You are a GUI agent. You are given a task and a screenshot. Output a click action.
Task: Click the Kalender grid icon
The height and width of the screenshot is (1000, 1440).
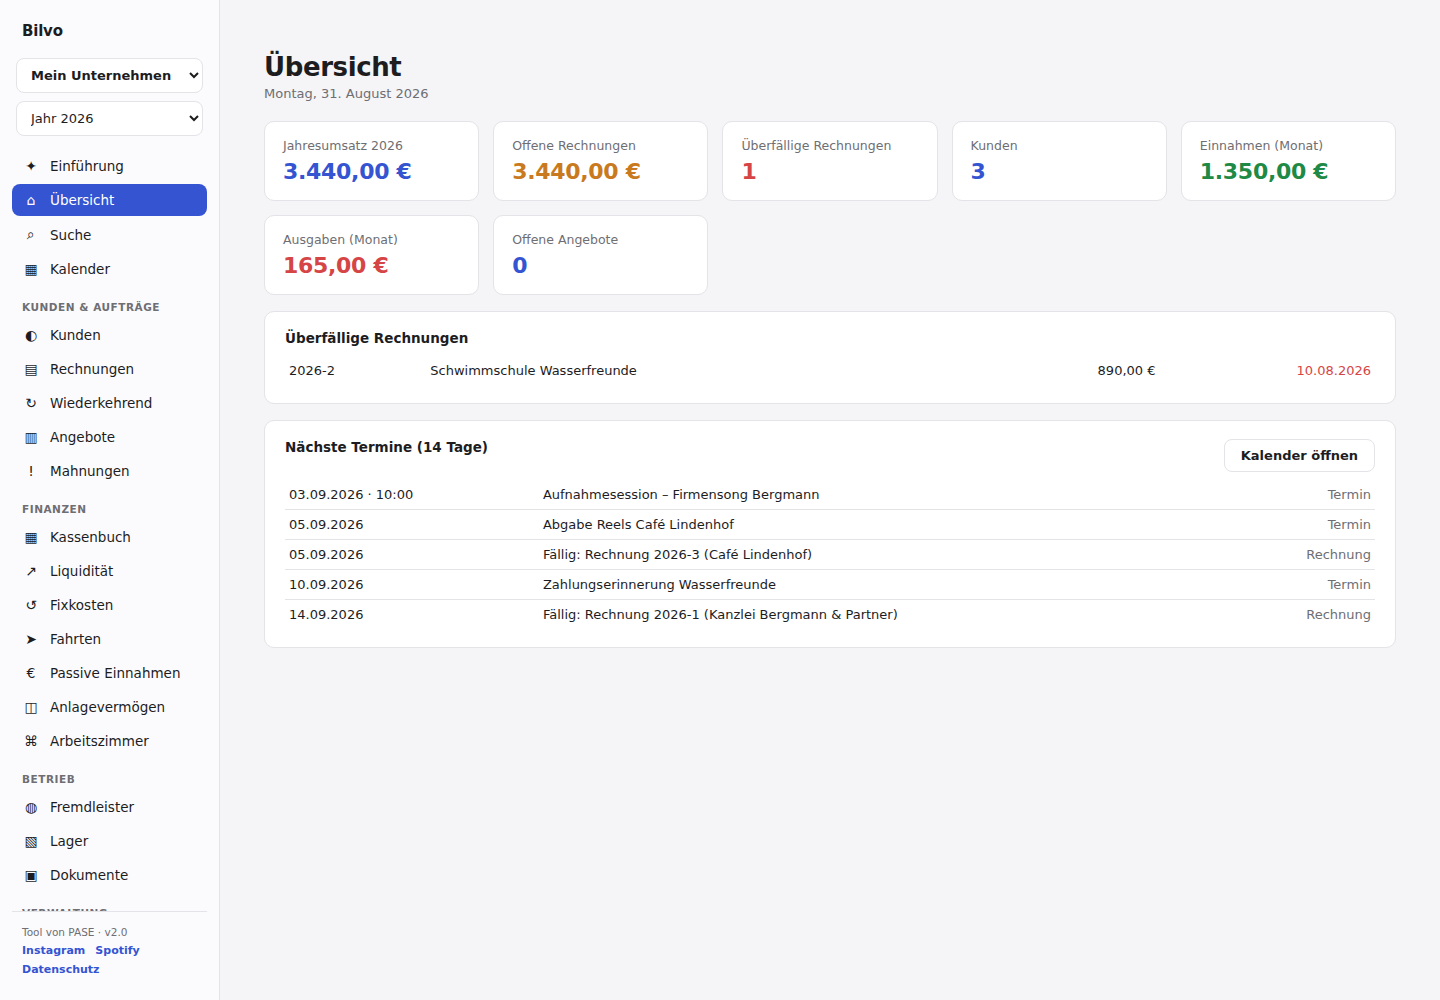[x=31, y=269]
